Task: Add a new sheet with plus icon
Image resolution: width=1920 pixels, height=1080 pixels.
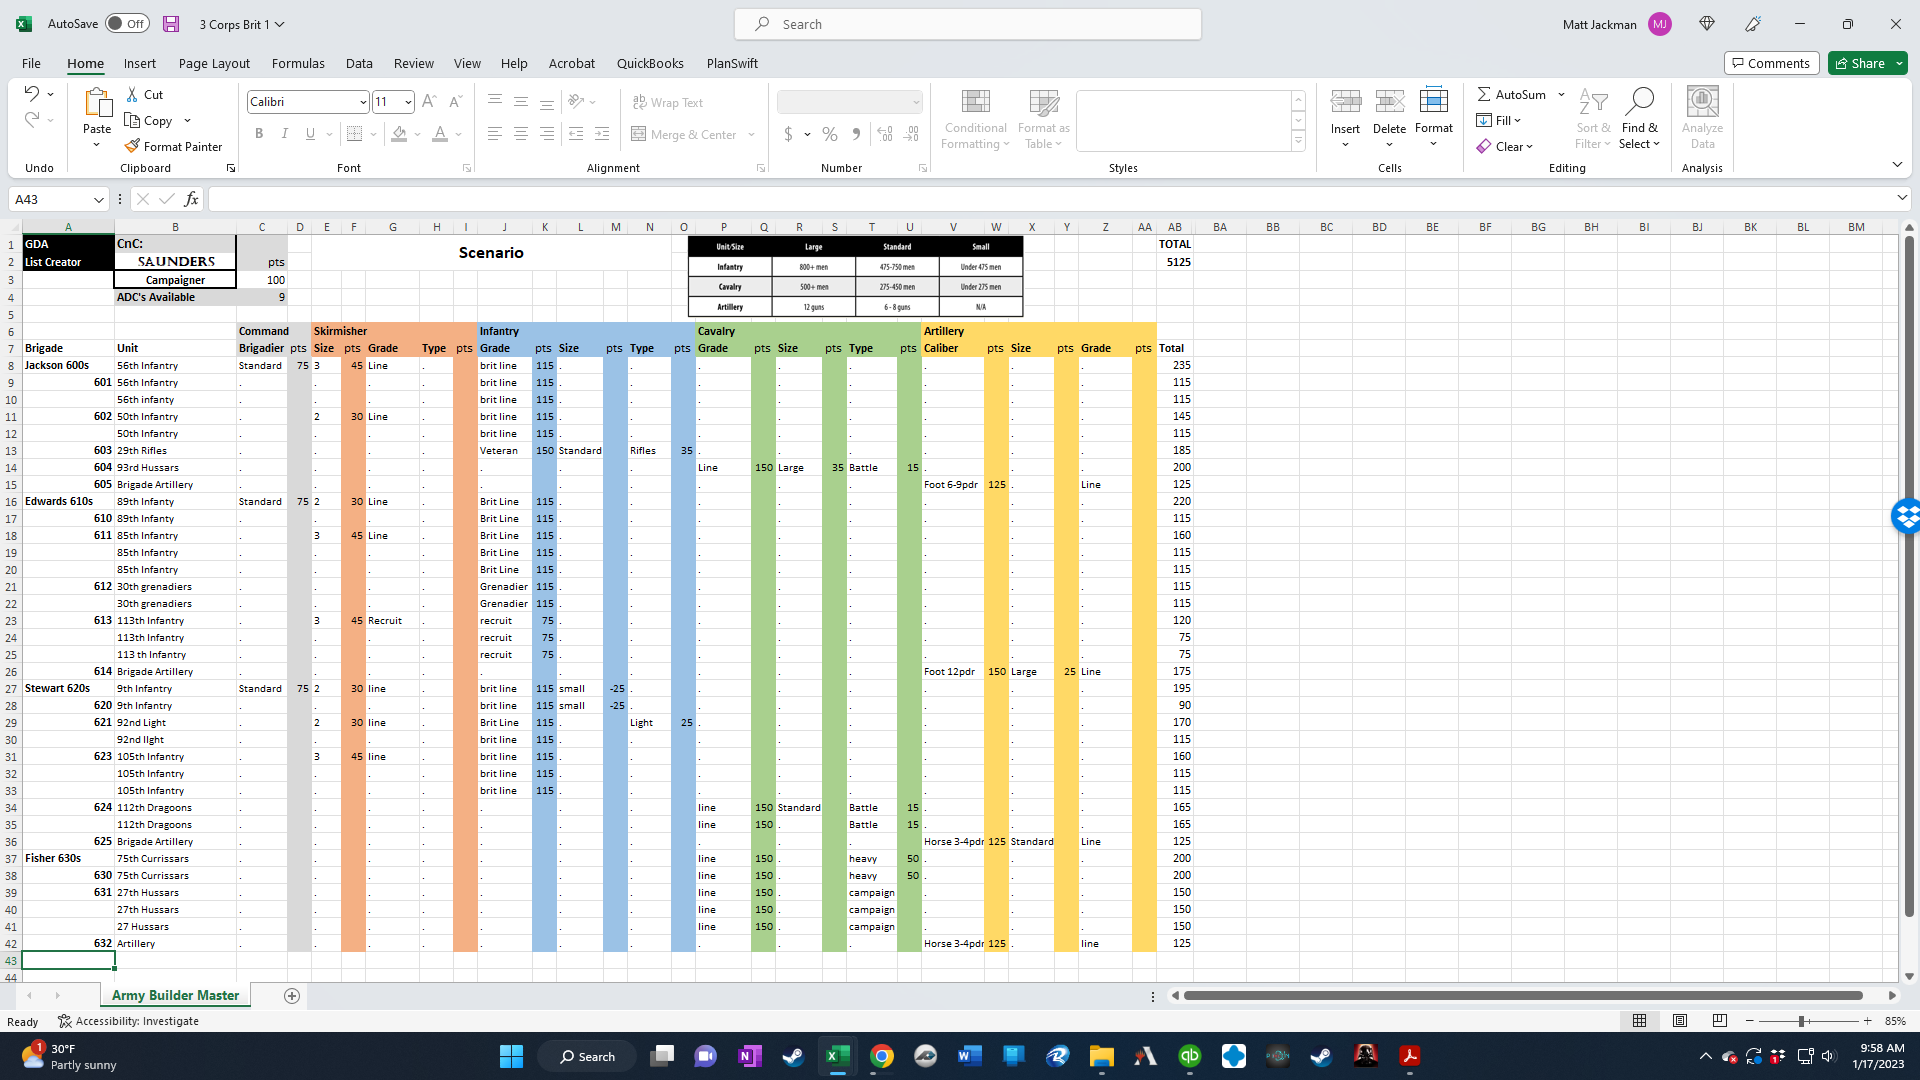Action: [x=292, y=995]
